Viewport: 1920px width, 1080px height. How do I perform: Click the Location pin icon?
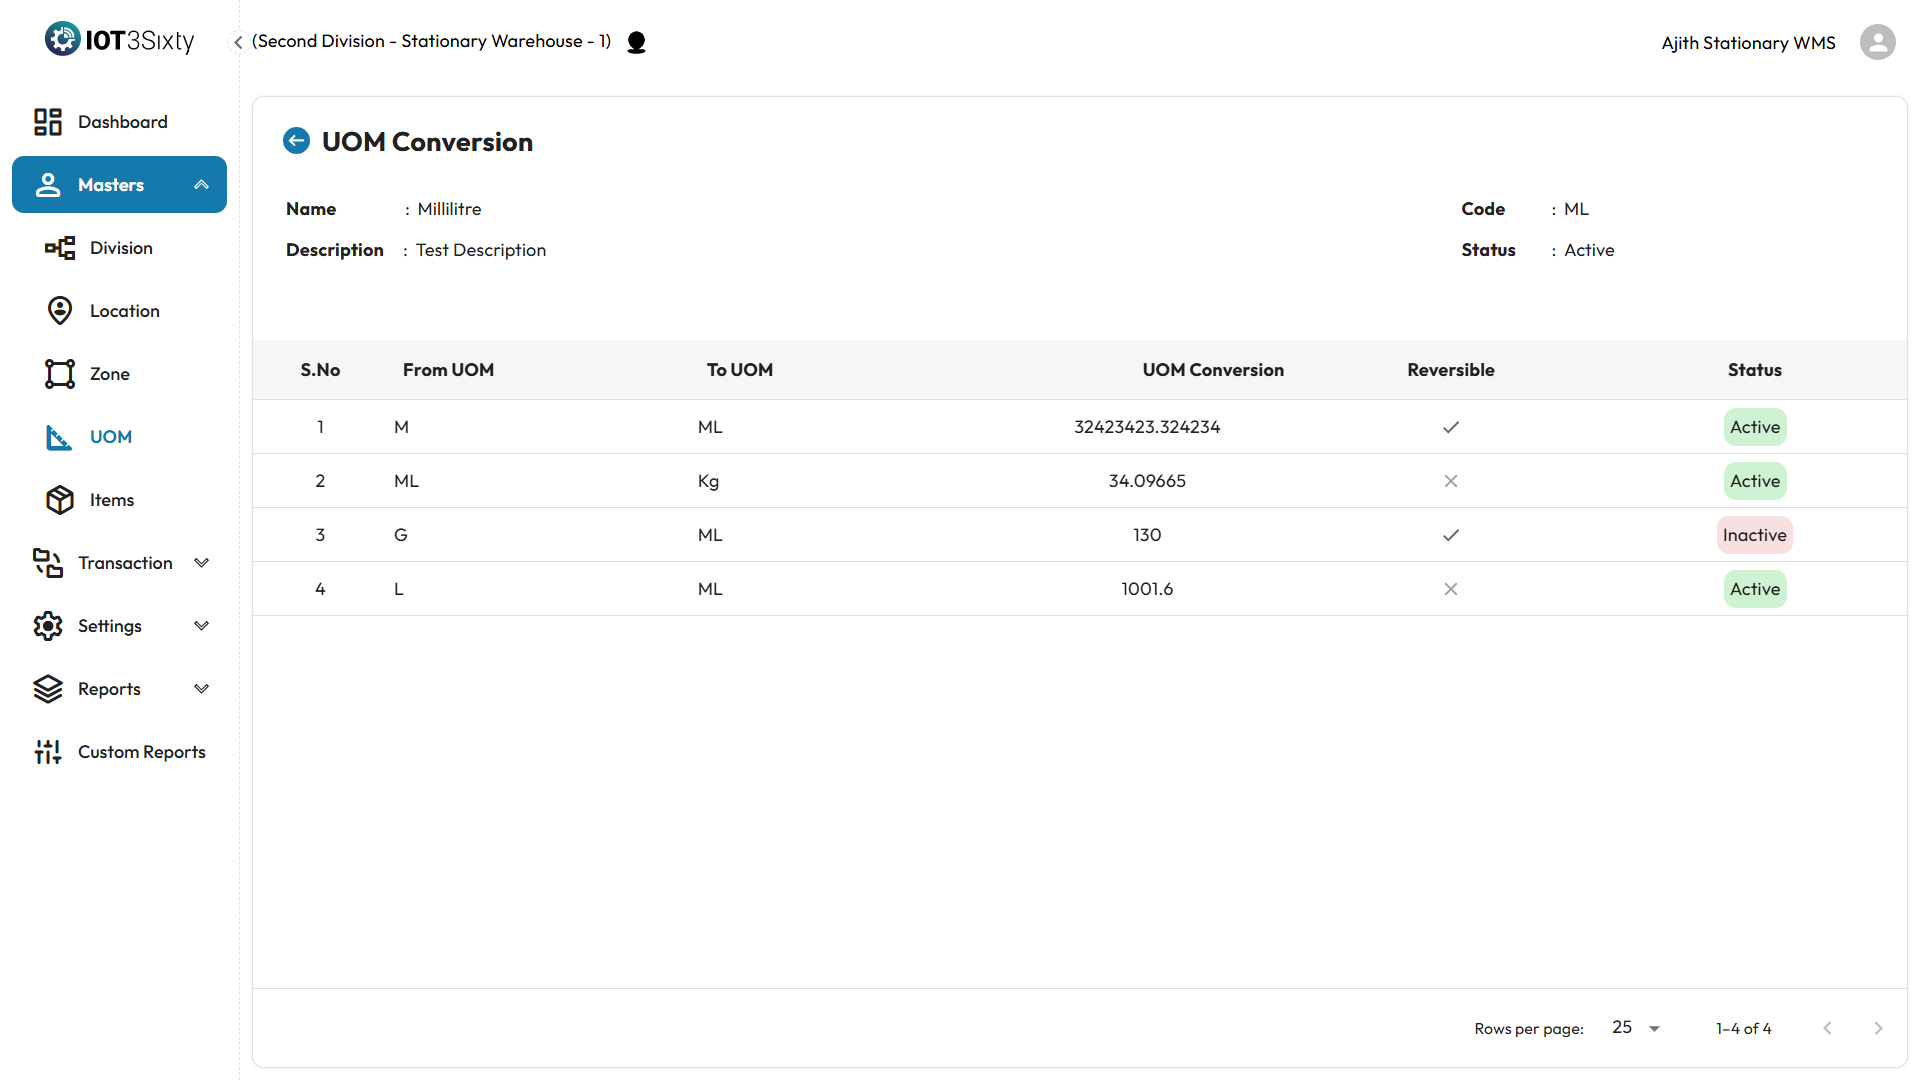point(60,311)
